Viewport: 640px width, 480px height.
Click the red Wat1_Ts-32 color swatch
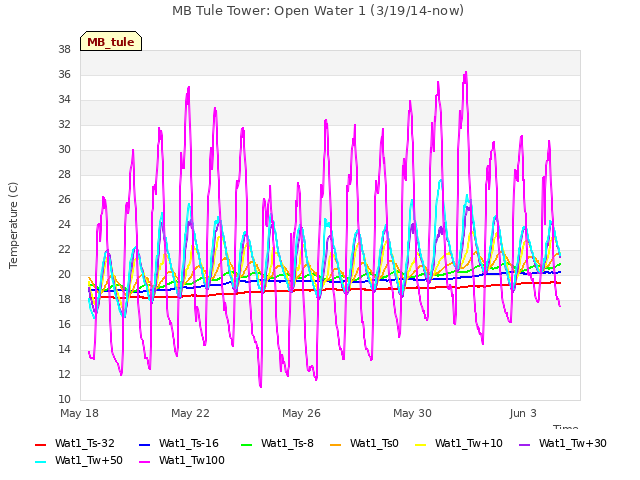pyautogui.click(x=40, y=444)
